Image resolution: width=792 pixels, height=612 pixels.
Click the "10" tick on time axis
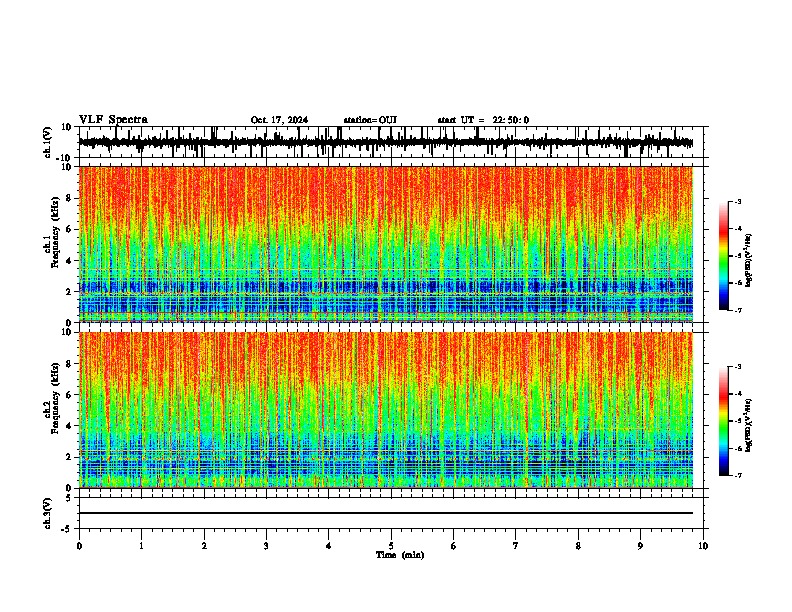pyautogui.click(x=703, y=546)
